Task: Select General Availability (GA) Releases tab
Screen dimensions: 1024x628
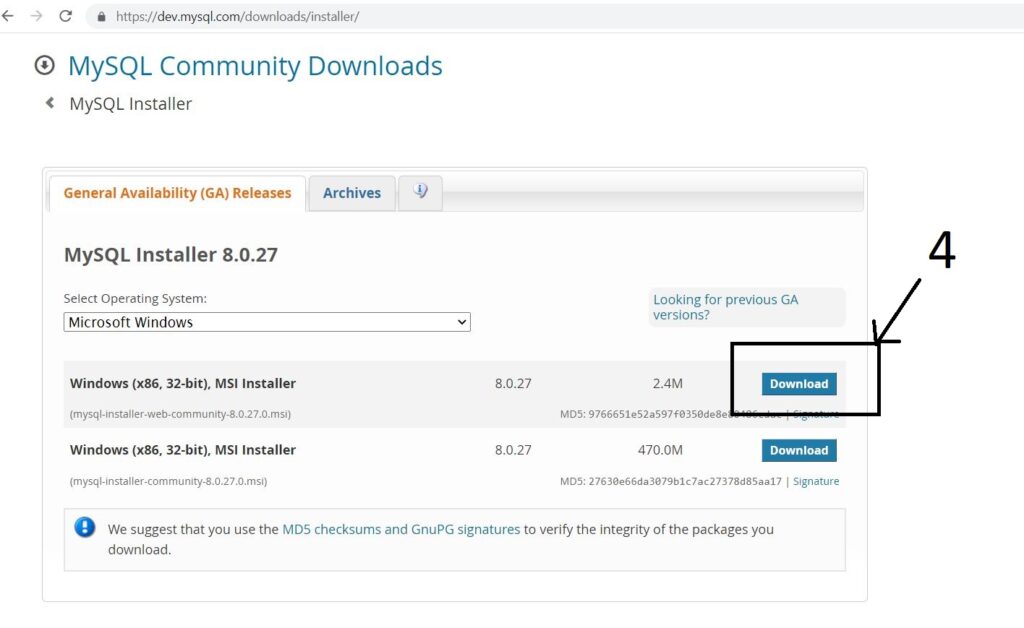Action: (x=177, y=193)
